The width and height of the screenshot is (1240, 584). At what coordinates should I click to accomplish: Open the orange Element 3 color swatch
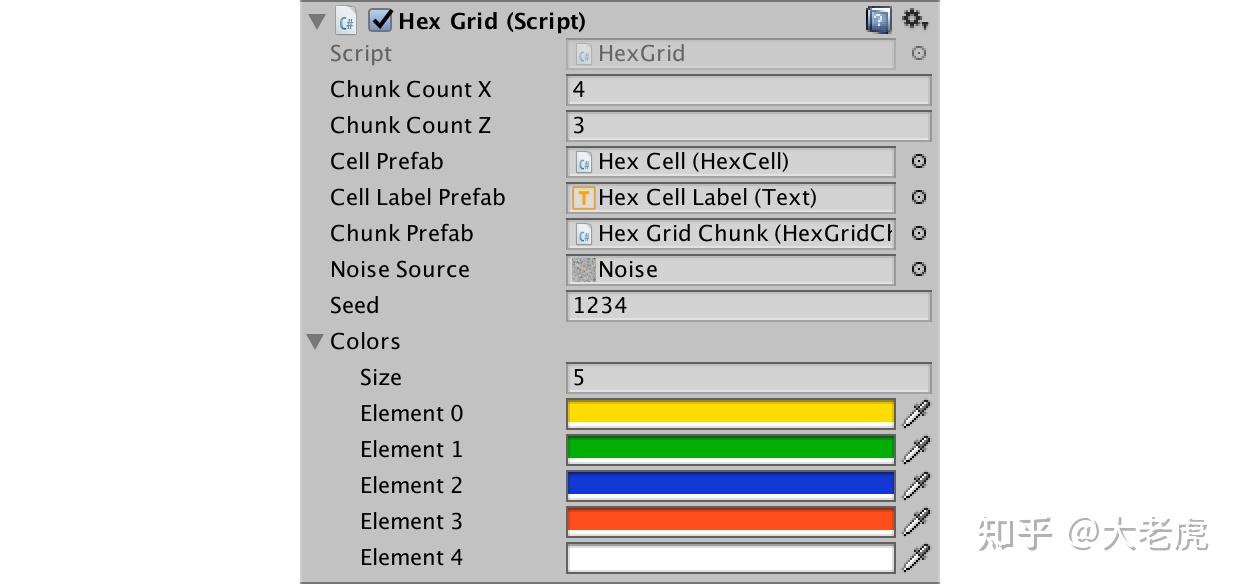[730, 521]
